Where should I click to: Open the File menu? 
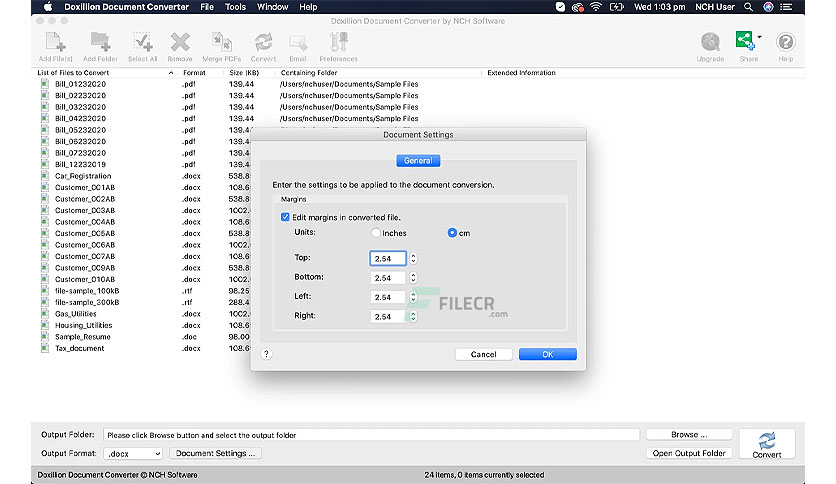point(207,7)
